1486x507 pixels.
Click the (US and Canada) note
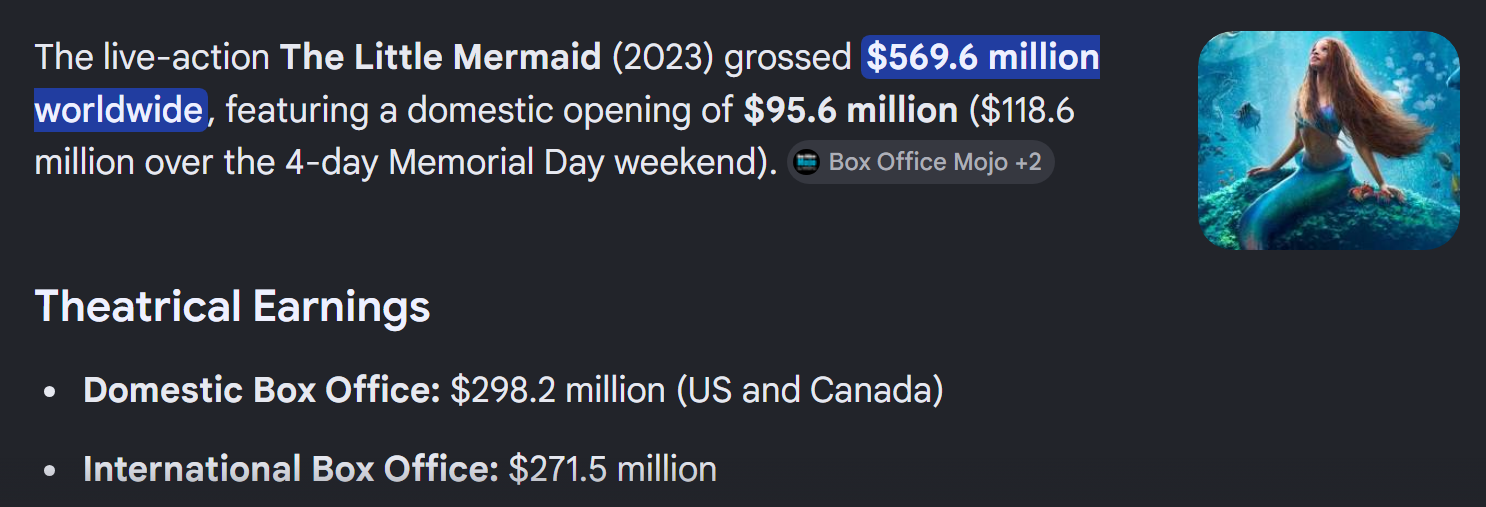809,390
